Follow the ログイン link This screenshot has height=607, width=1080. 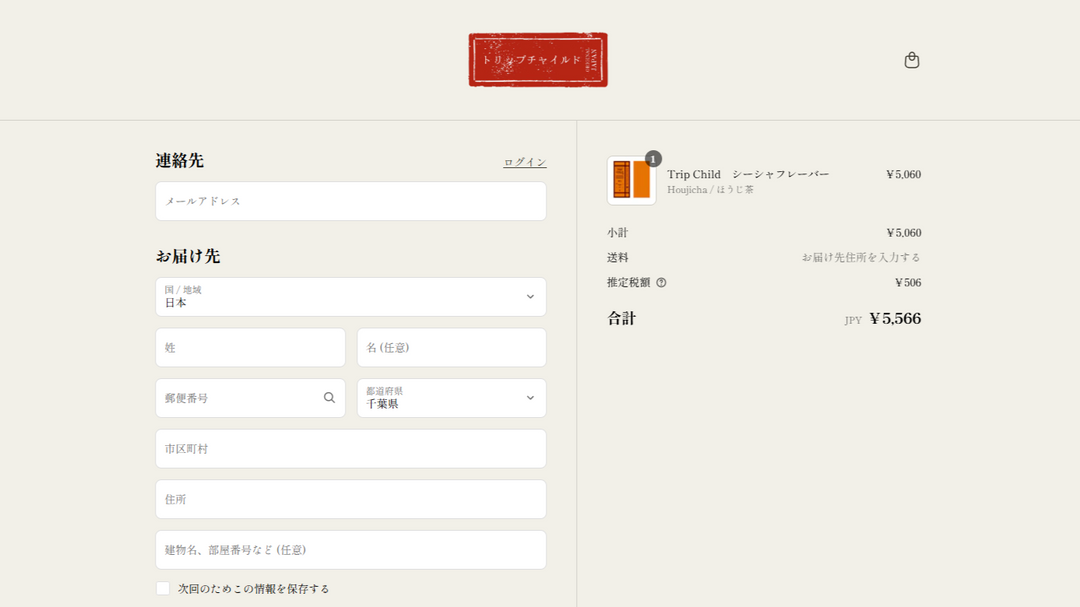coord(524,162)
